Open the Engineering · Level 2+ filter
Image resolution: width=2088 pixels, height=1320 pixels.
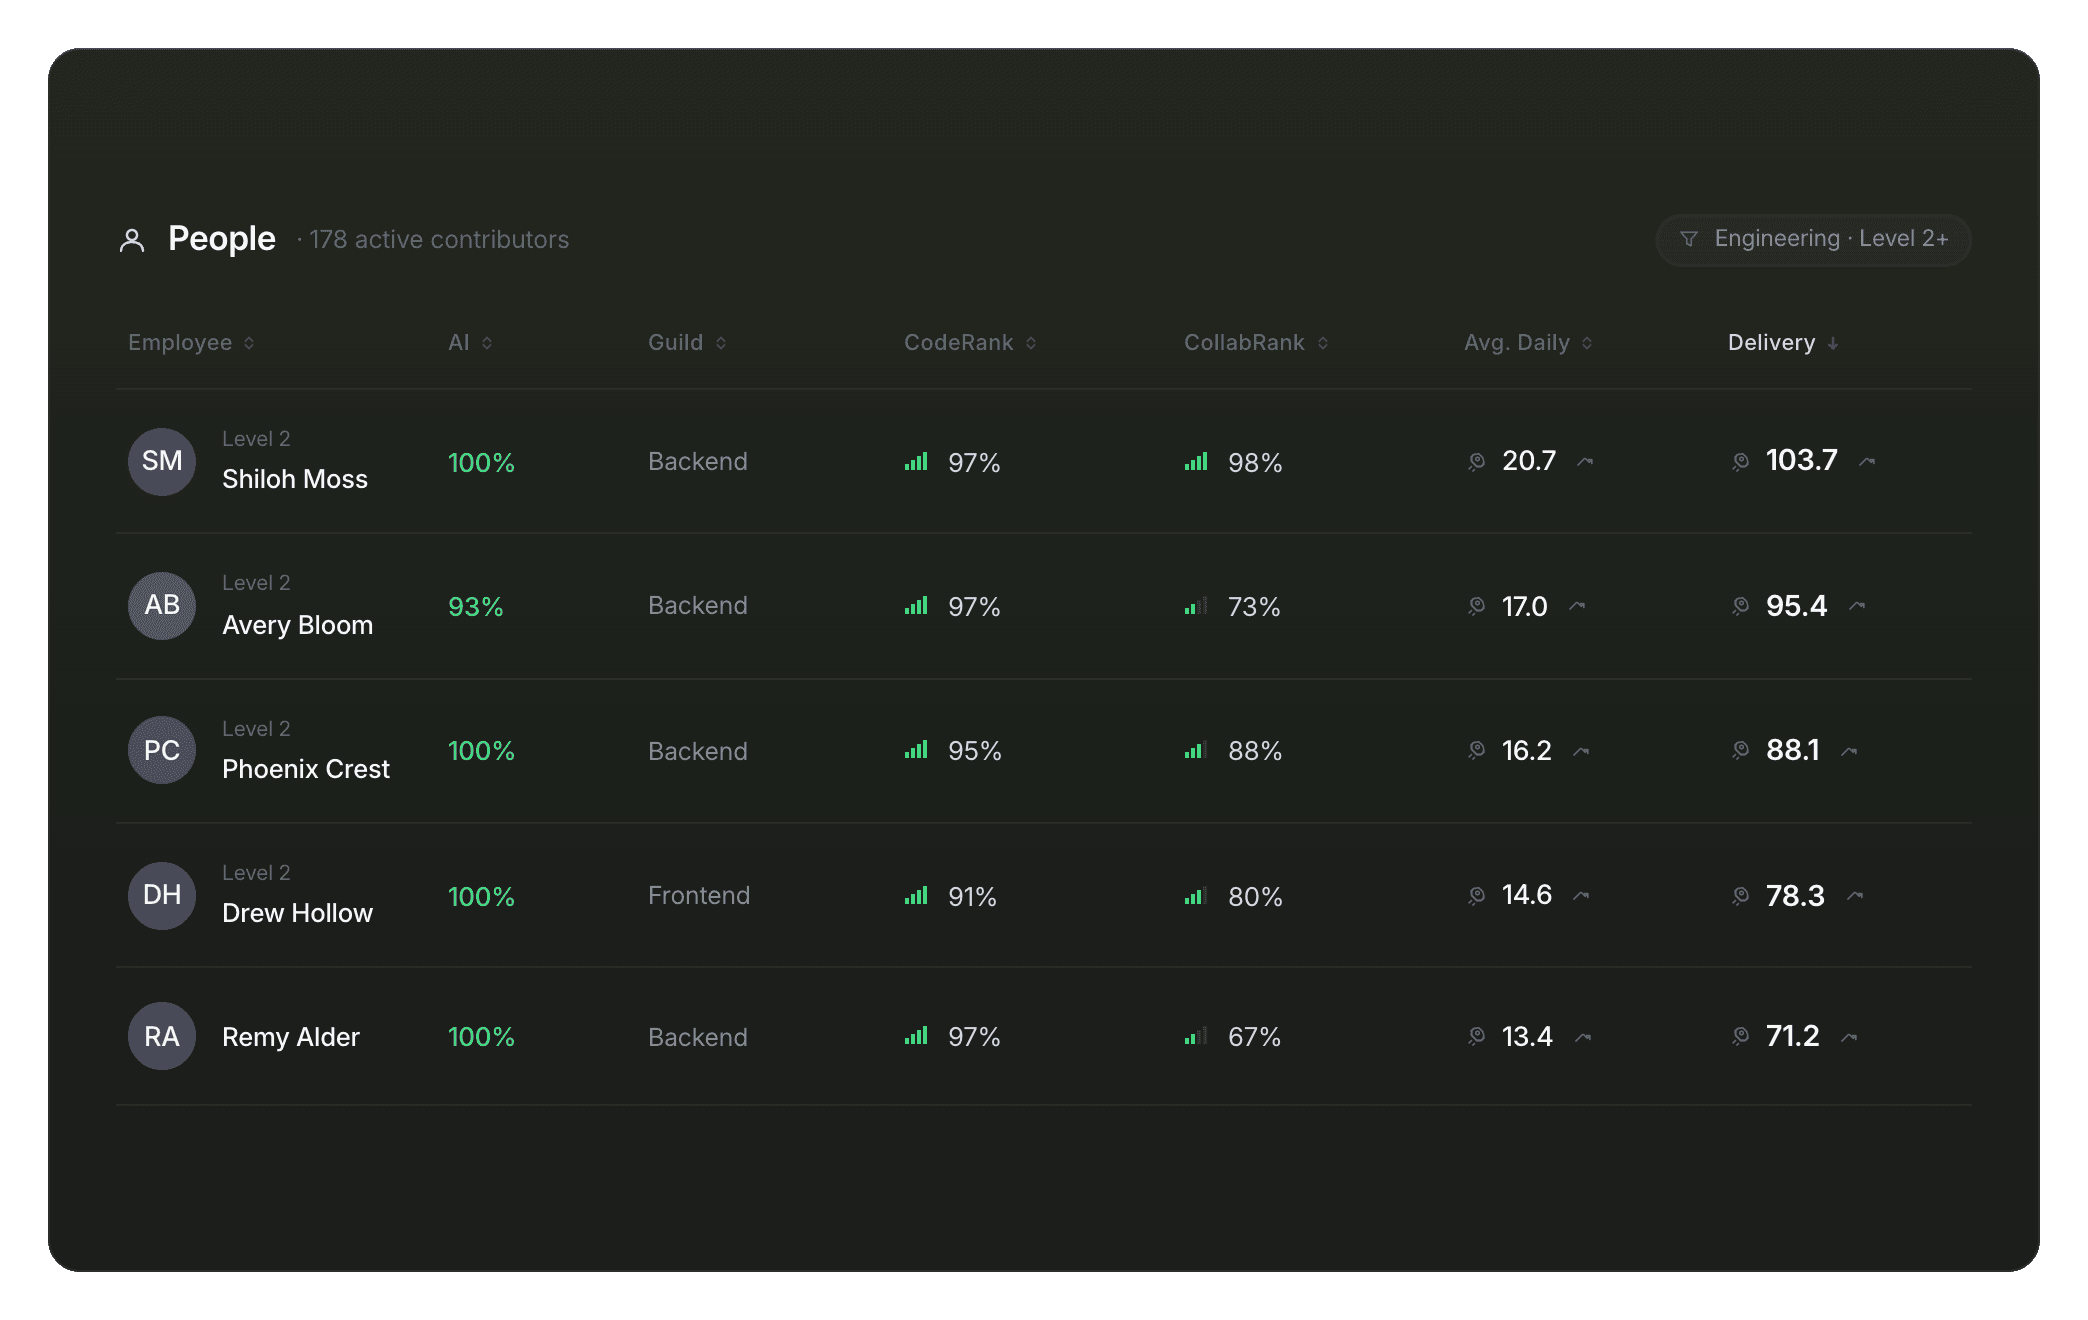coord(1813,239)
